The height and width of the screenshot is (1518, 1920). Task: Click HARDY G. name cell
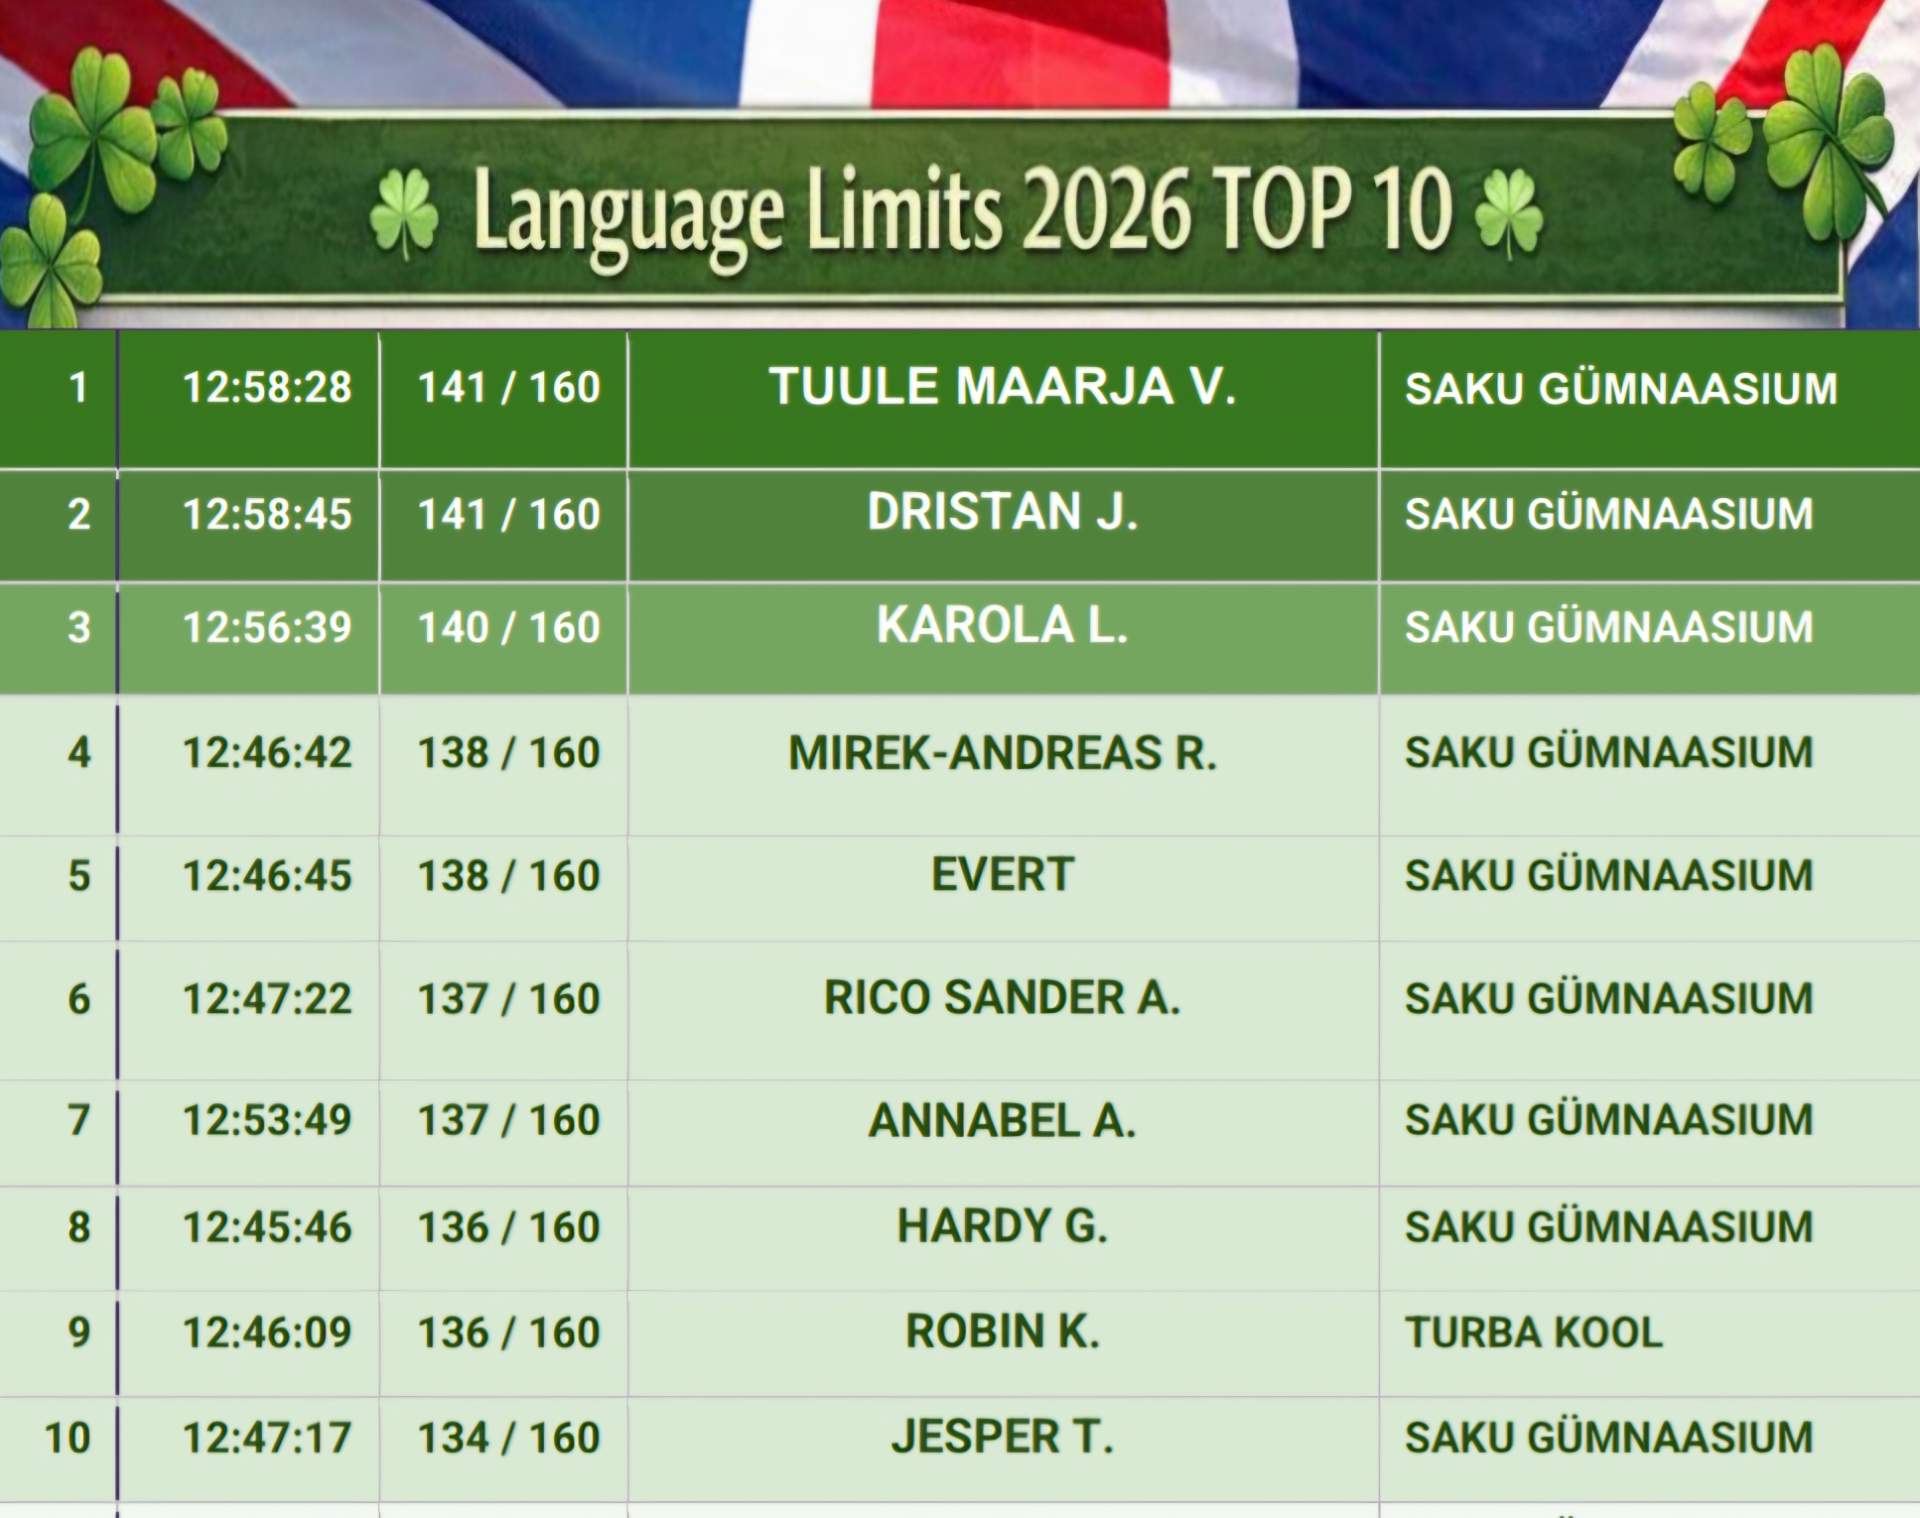point(1002,1227)
